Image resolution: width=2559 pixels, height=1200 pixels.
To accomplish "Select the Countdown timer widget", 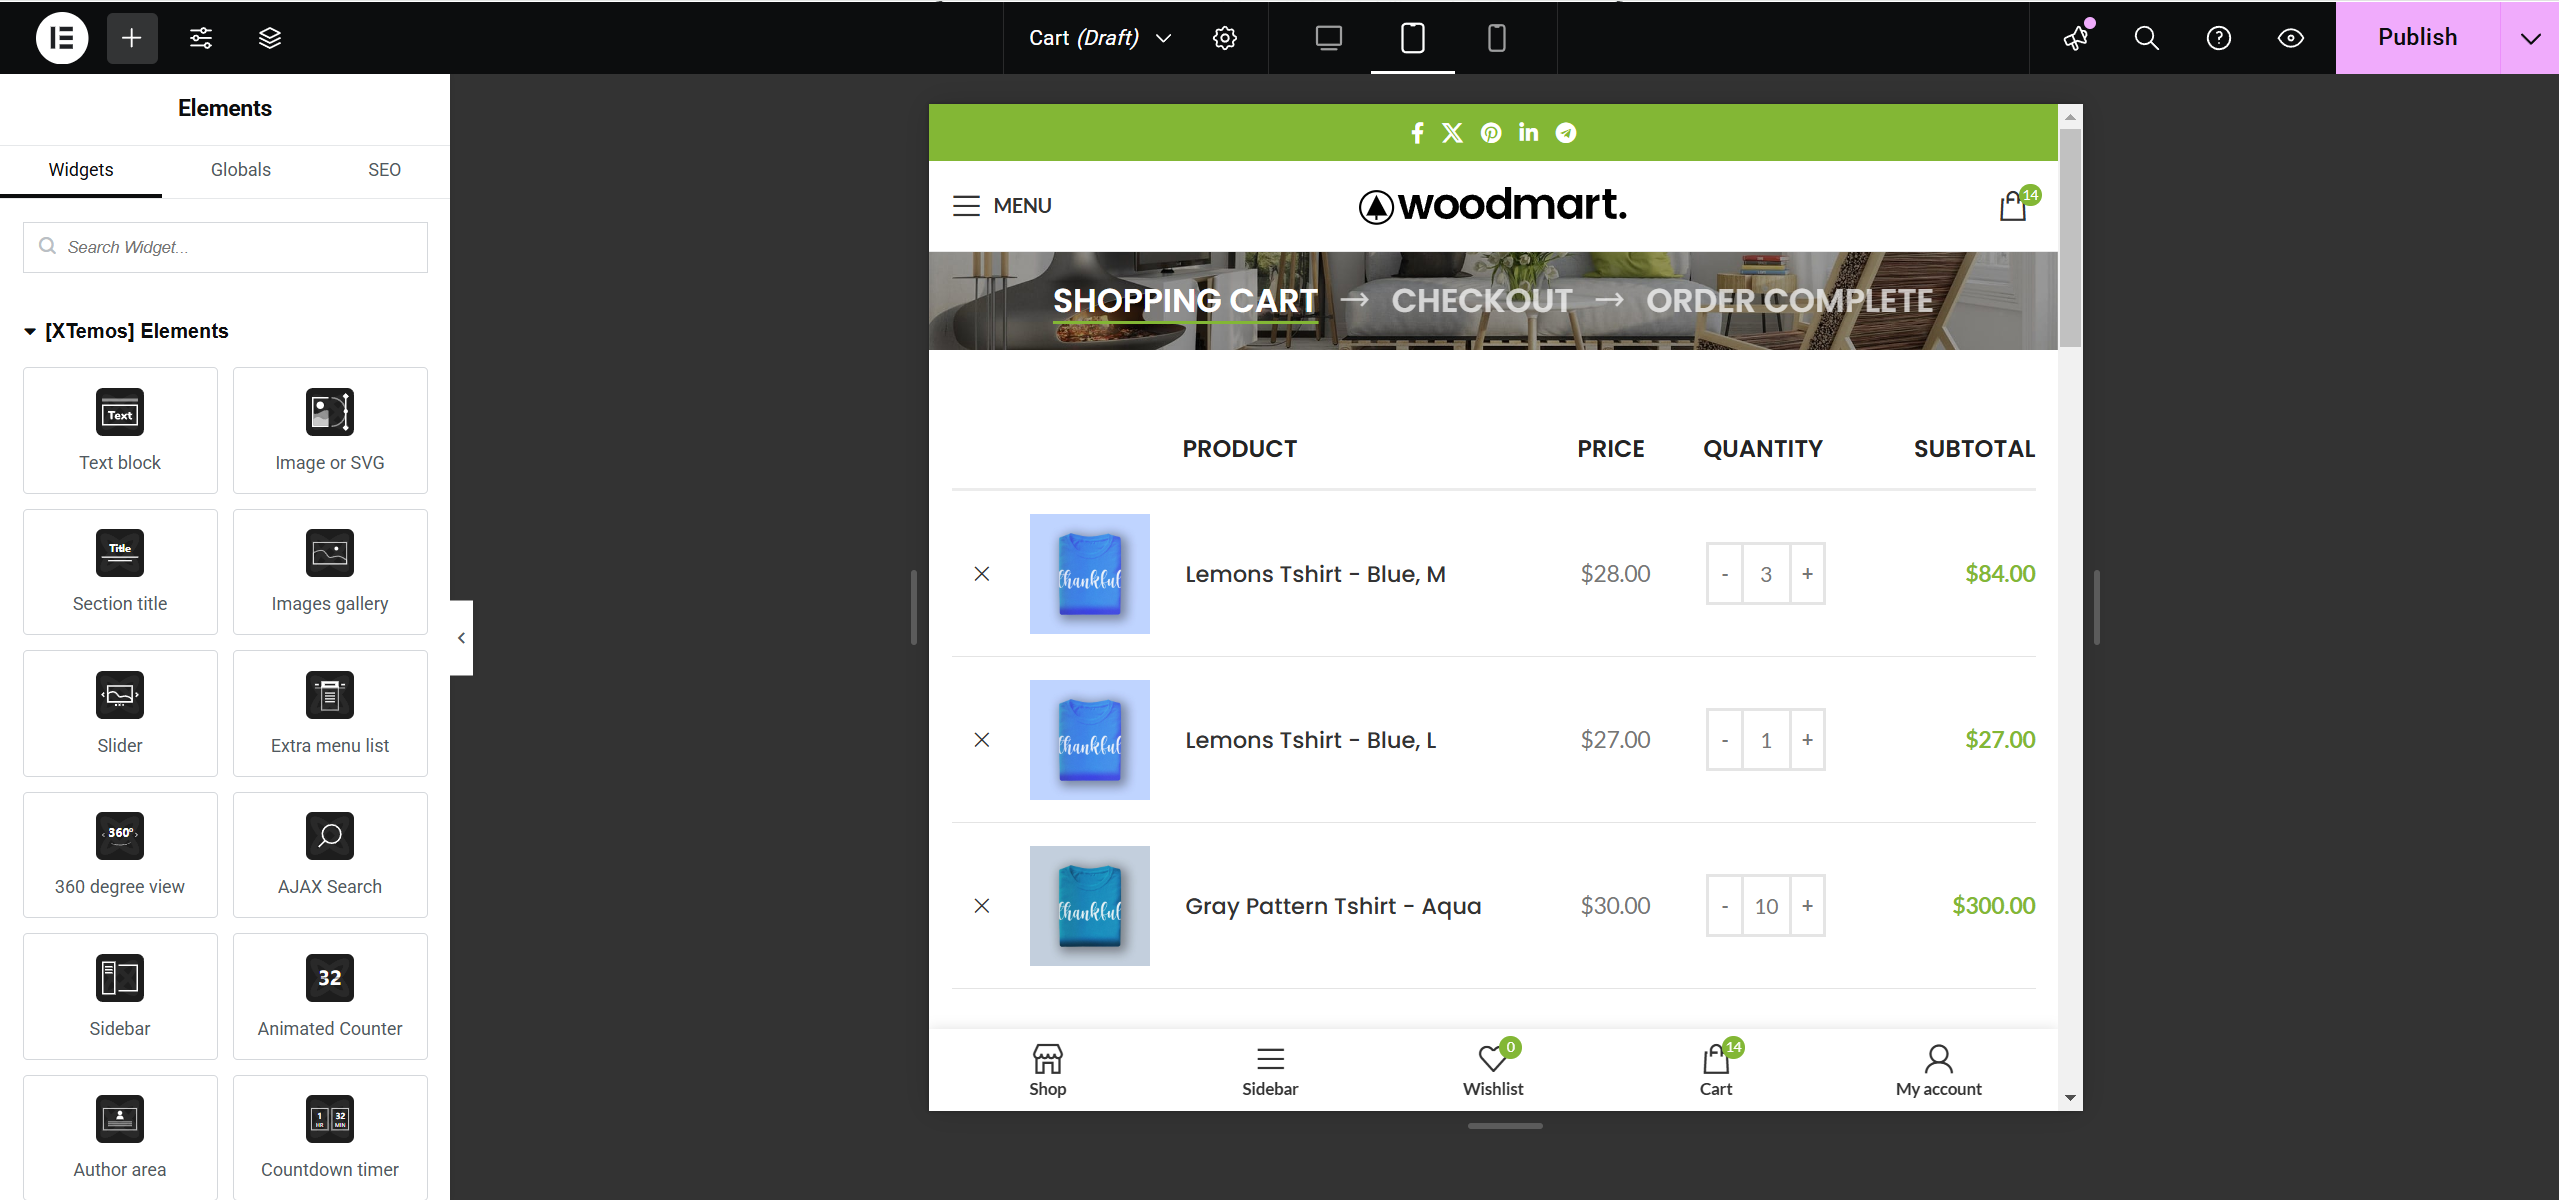I will pos(330,1137).
